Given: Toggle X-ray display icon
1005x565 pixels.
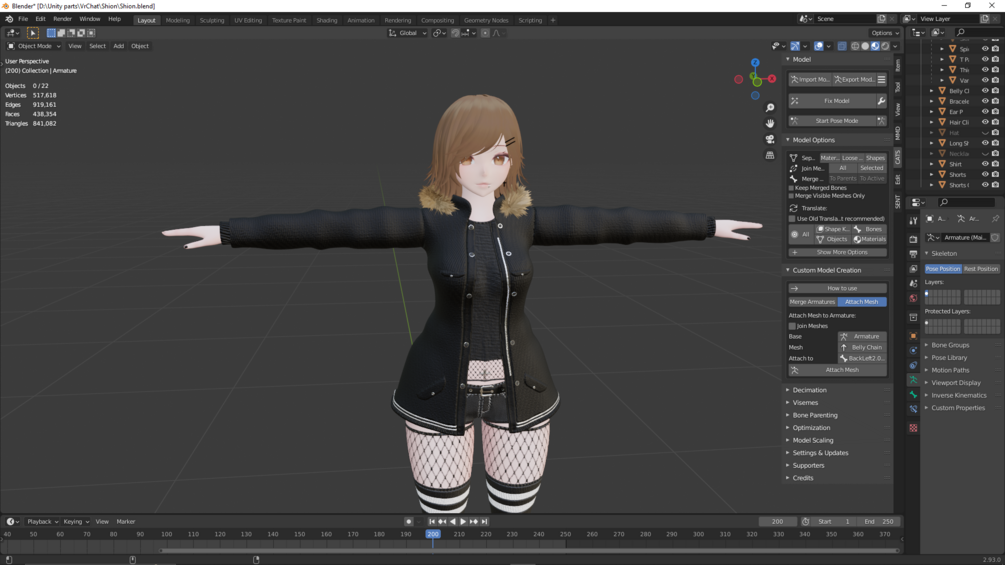Looking at the screenshot, I should [842, 46].
